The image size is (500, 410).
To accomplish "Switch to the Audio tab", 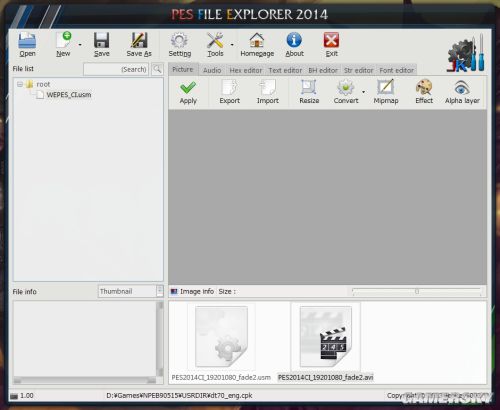I will coord(212,70).
